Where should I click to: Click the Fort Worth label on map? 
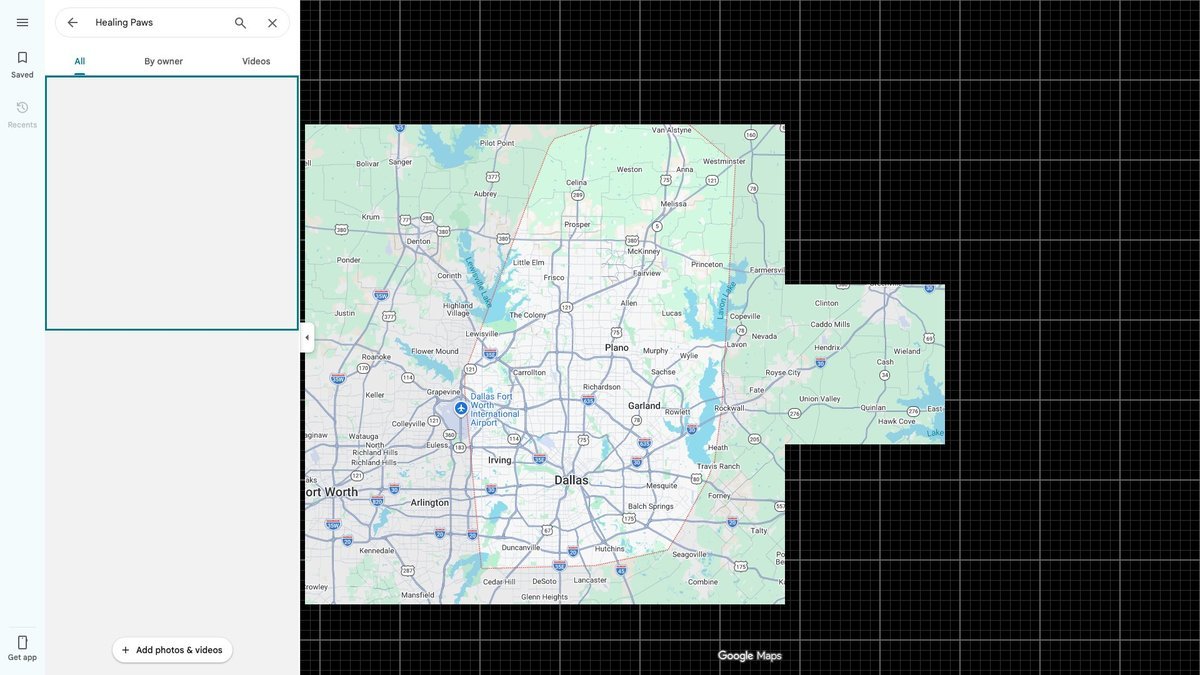click(x=331, y=492)
